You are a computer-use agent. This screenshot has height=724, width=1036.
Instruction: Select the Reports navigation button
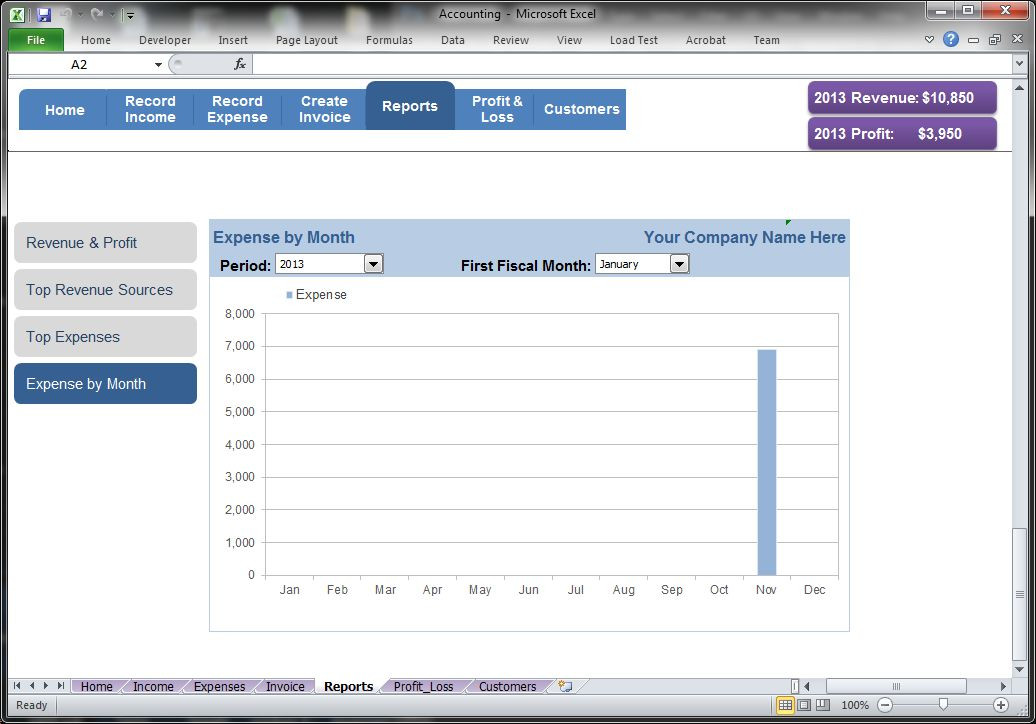click(x=410, y=106)
